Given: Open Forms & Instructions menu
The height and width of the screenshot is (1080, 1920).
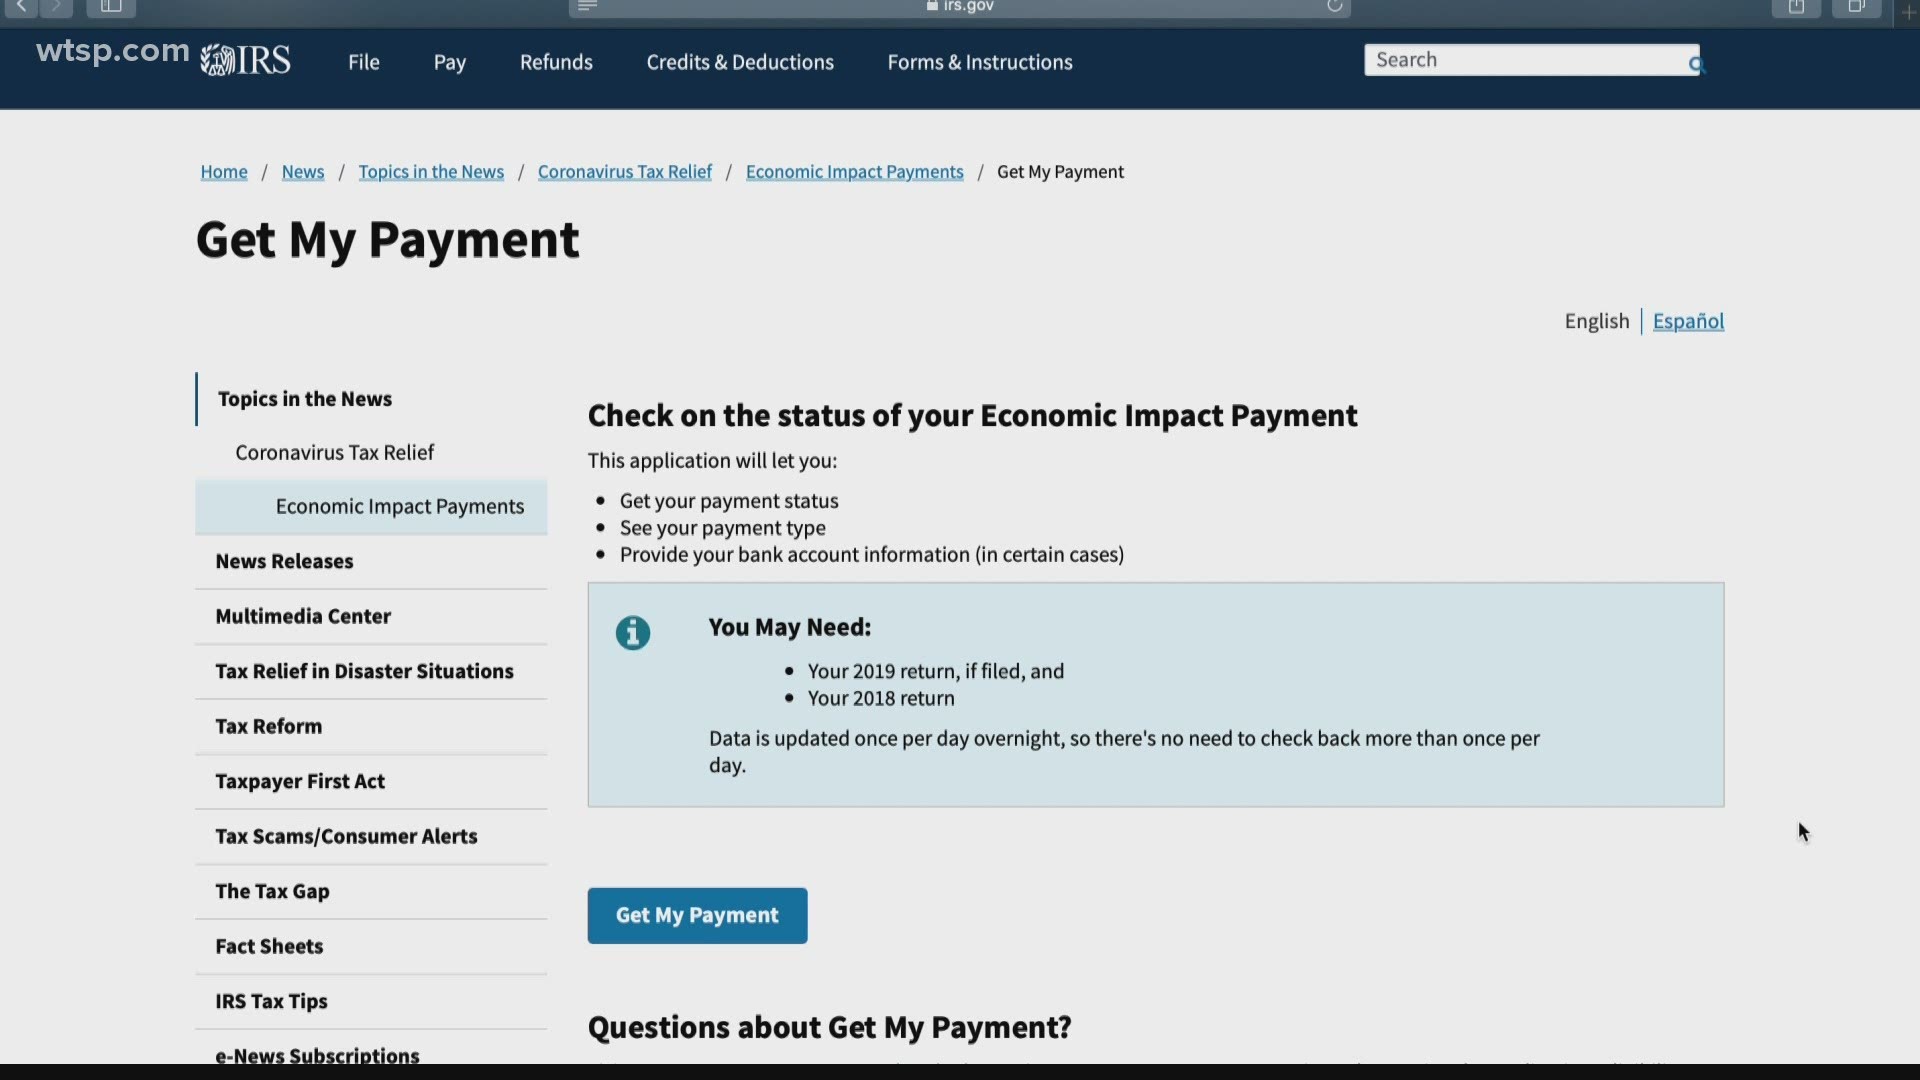Looking at the screenshot, I should point(980,62).
